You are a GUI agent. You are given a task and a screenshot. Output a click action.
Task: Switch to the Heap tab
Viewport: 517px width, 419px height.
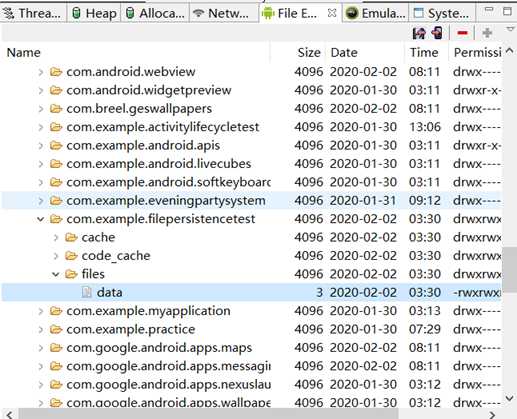(95, 13)
